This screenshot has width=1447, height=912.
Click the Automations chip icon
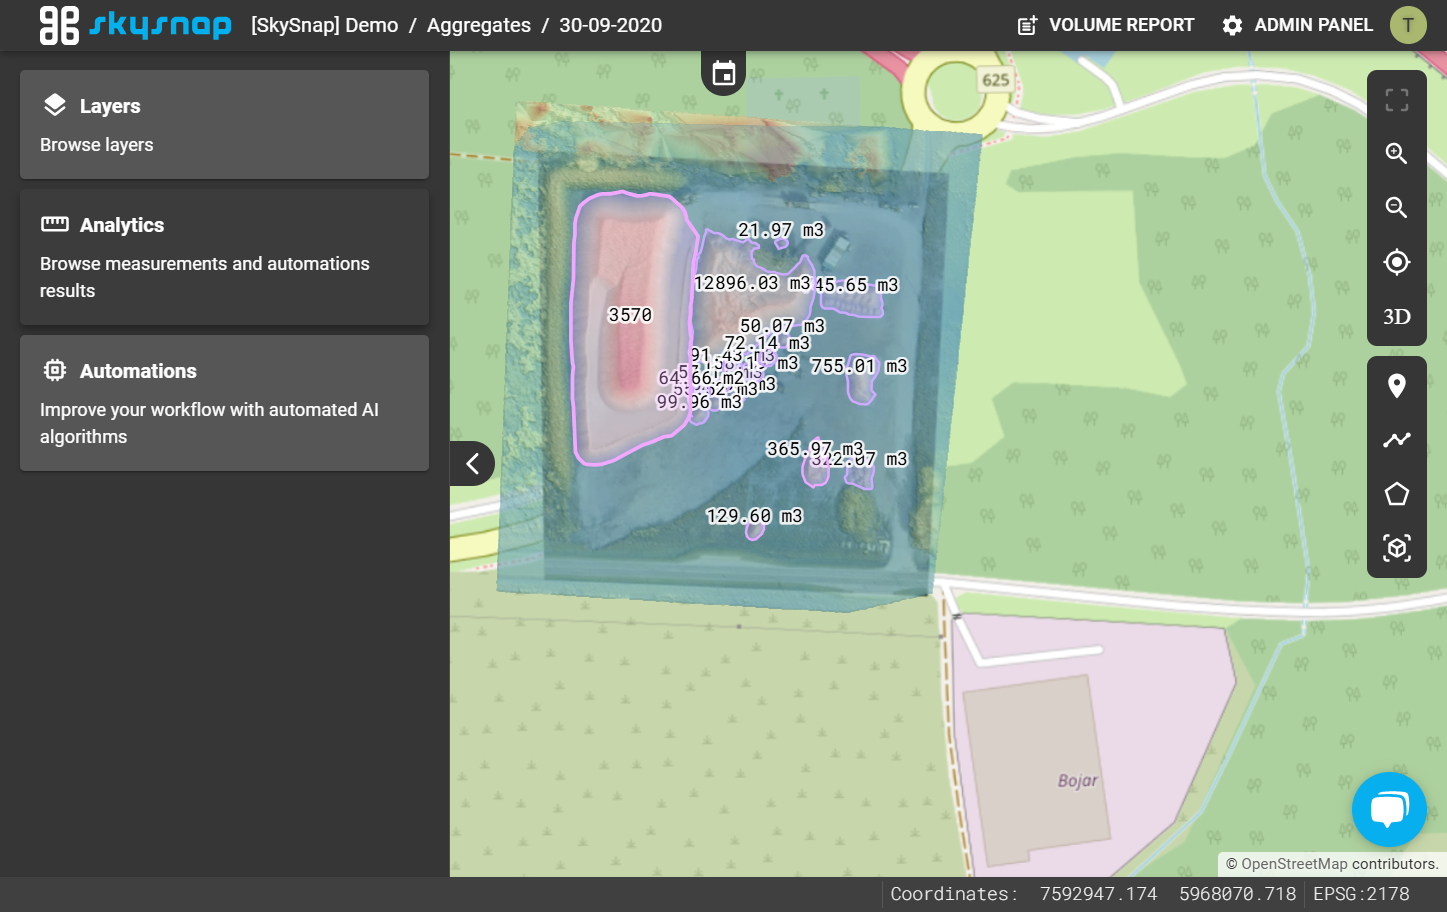[x=55, y=370]
